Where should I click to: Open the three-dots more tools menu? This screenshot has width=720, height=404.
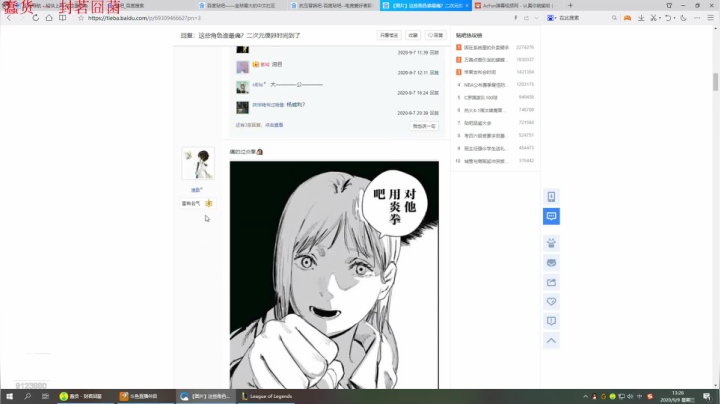(x=697, y=18)
